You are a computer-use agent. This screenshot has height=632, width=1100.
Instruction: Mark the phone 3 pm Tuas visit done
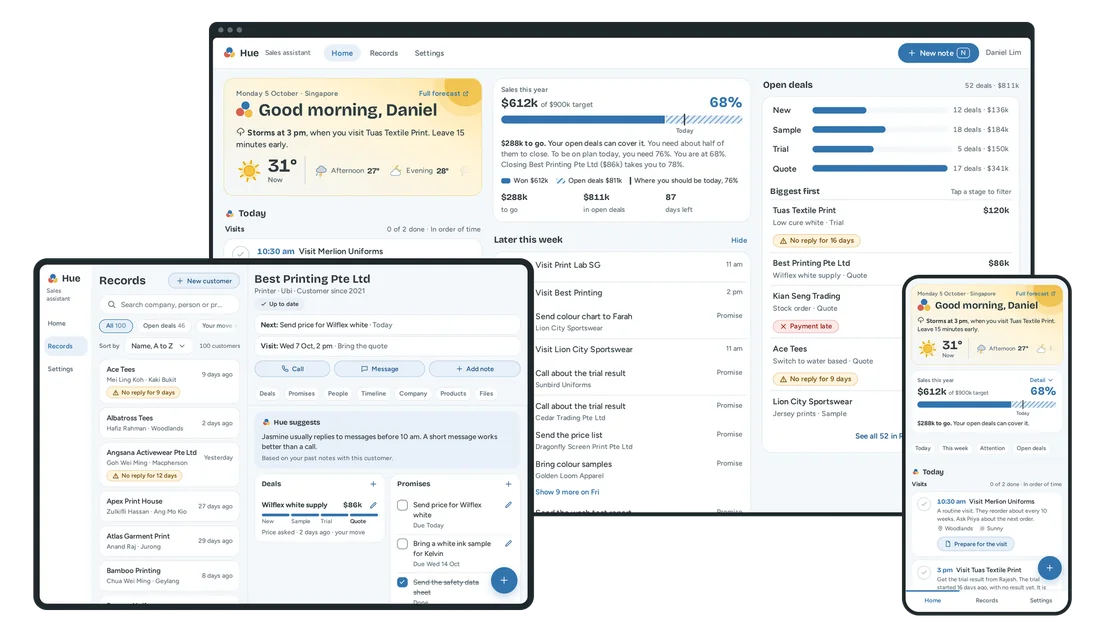(924, 572)
